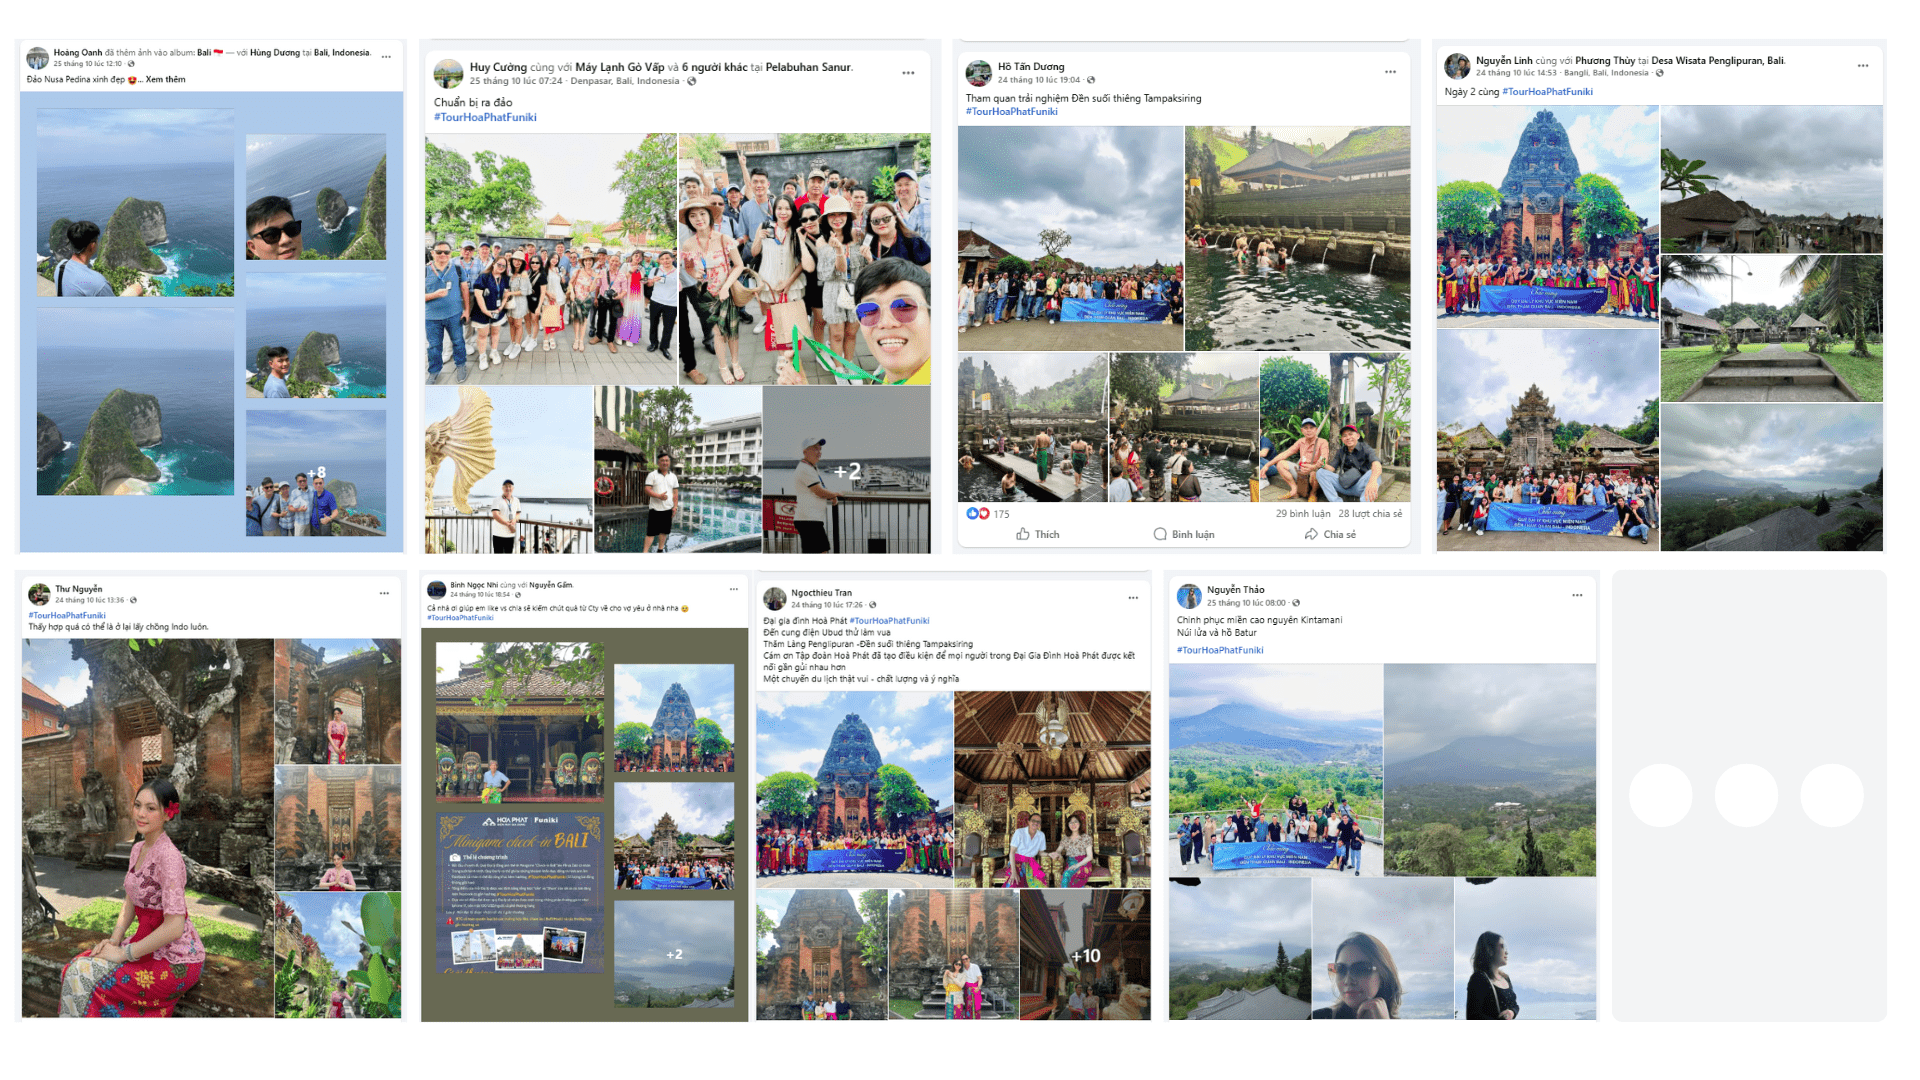Viewport: 1920px width, 1080px height.
Task: Open the +8 photos thumbnail
Action: pyautogui.click(x=316, y=473)
